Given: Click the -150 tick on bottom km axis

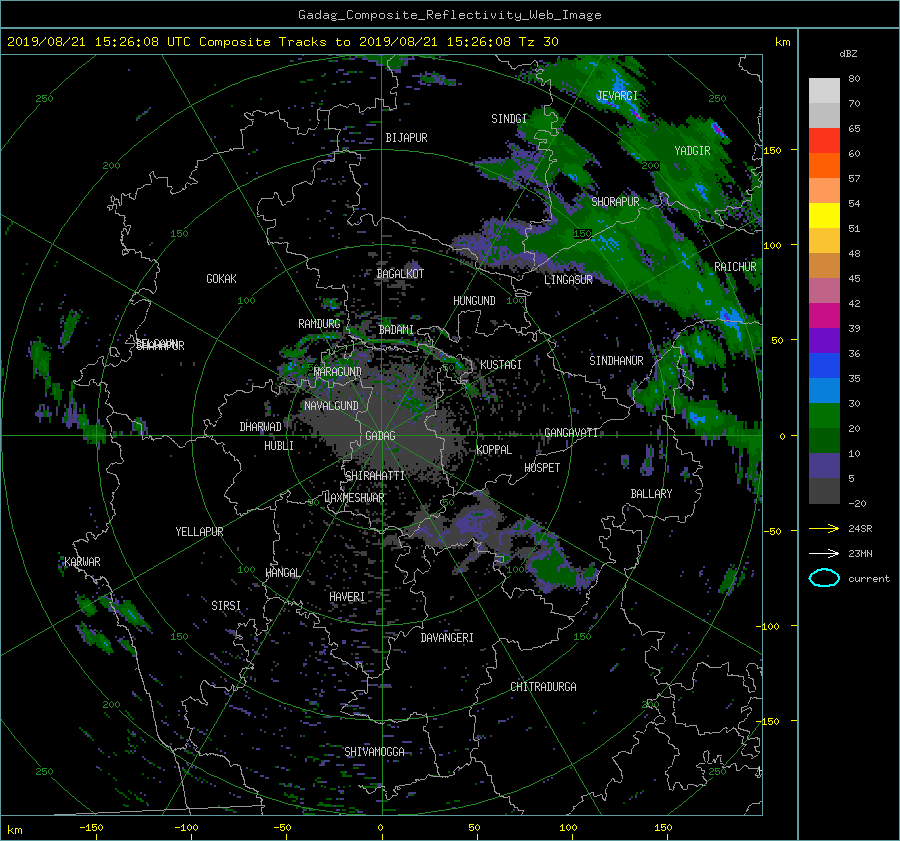Looking at the screenshot, I should point(91,828).
